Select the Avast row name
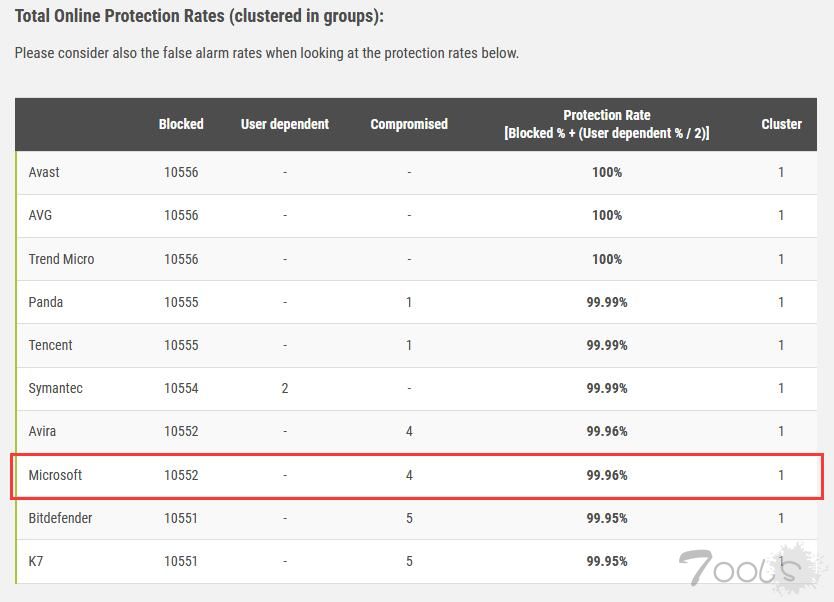This screenshot has height=602, width=834. point(44,172)
